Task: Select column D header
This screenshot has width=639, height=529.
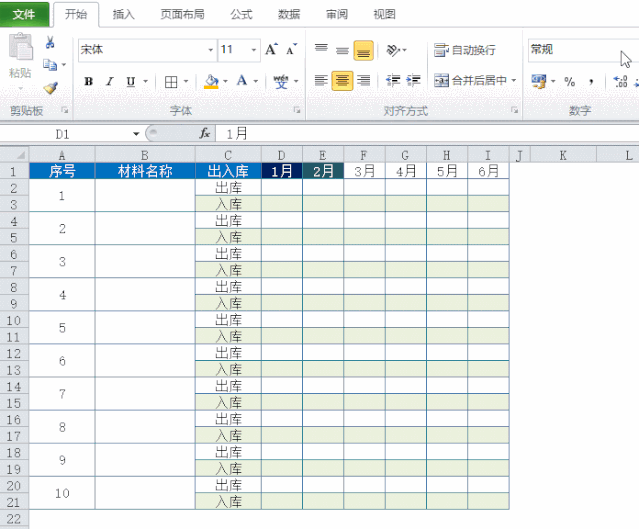Action: (x=282, y=155)
